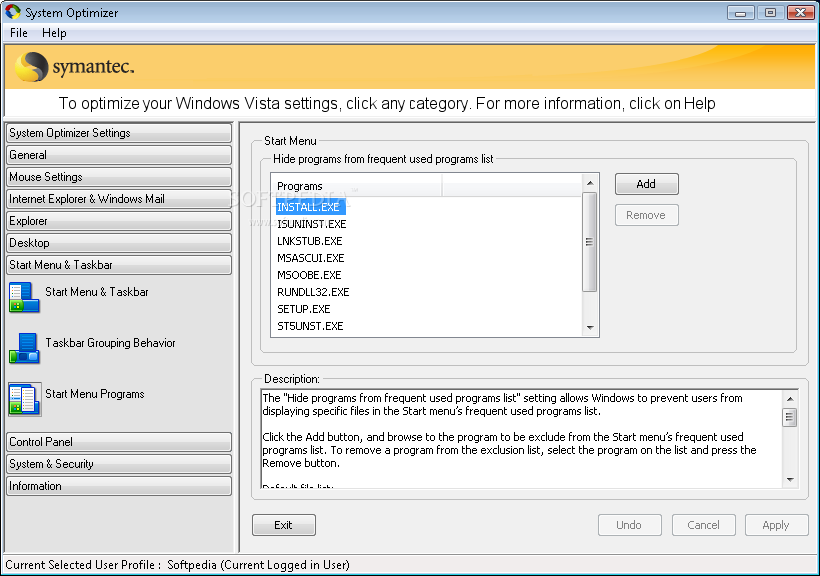Select RUNDLL32.EXE in the programs list
The height and width of the screenshot is (576, 820).
313,292
